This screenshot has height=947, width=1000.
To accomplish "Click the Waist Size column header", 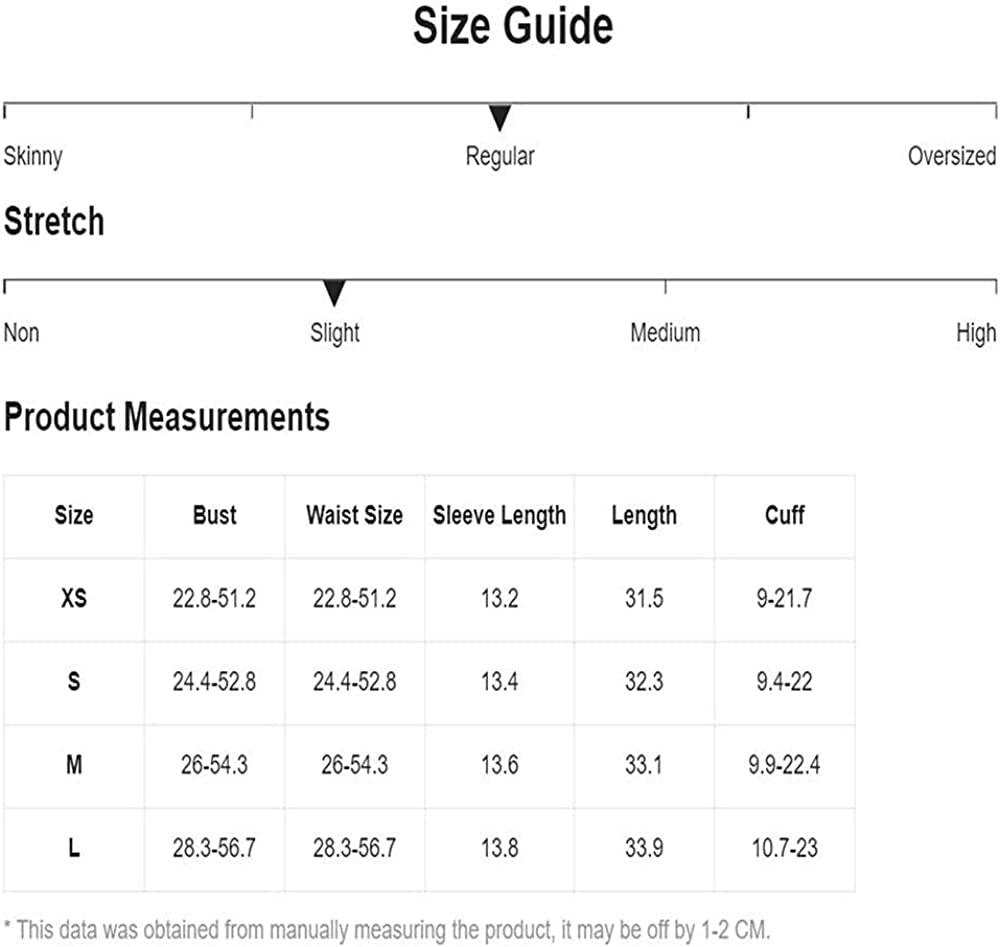I will coord(354,516).
